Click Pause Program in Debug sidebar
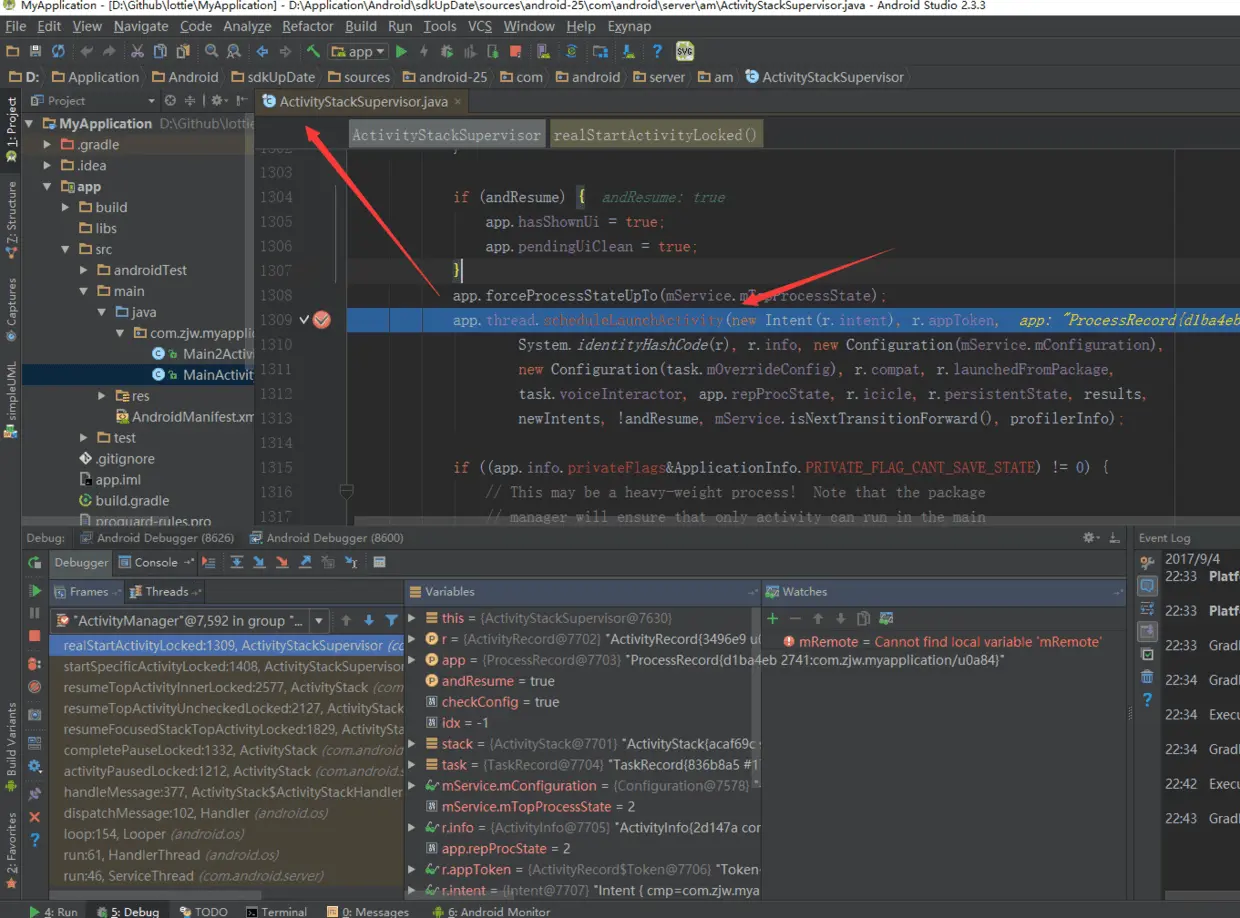Screen dimensions: 1240x918 click(x=35, y=613)
